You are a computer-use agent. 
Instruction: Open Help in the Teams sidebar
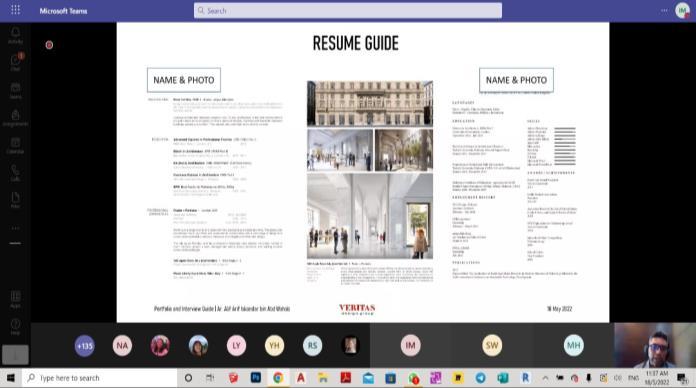[15, 327]
